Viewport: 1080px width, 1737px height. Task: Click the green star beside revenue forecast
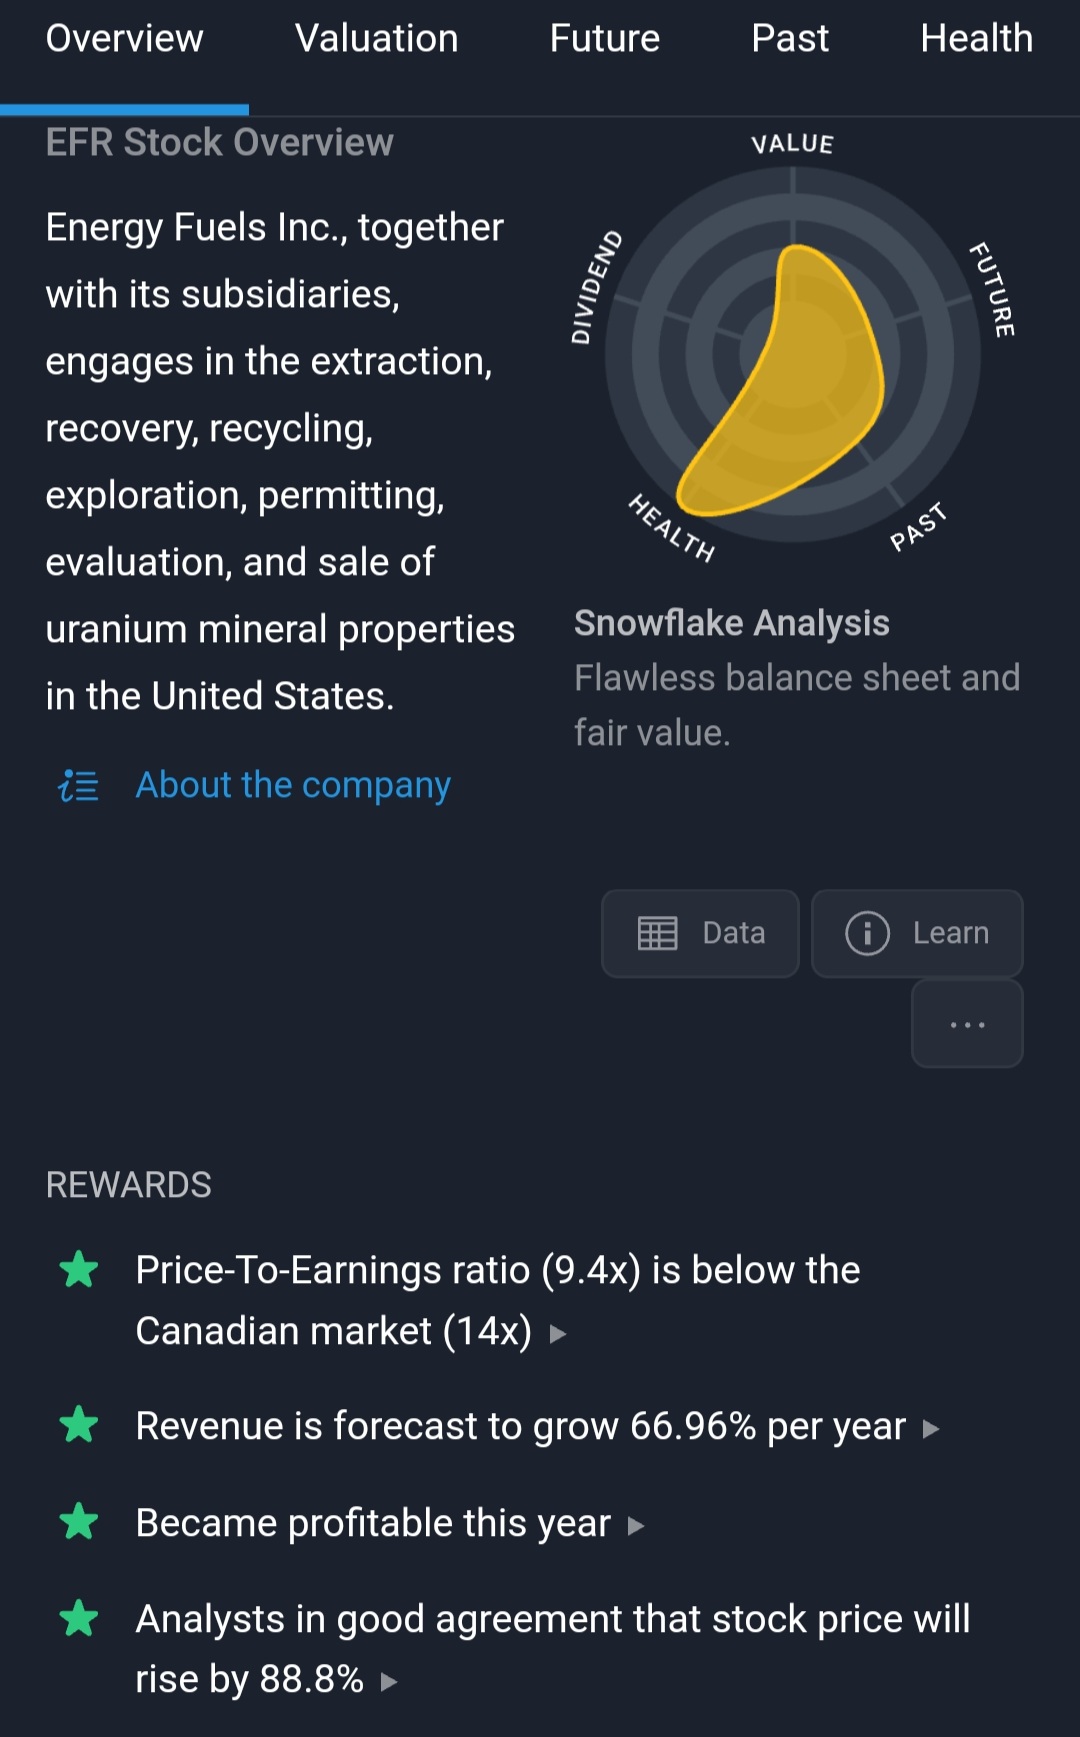click(x=79, y=1425)
